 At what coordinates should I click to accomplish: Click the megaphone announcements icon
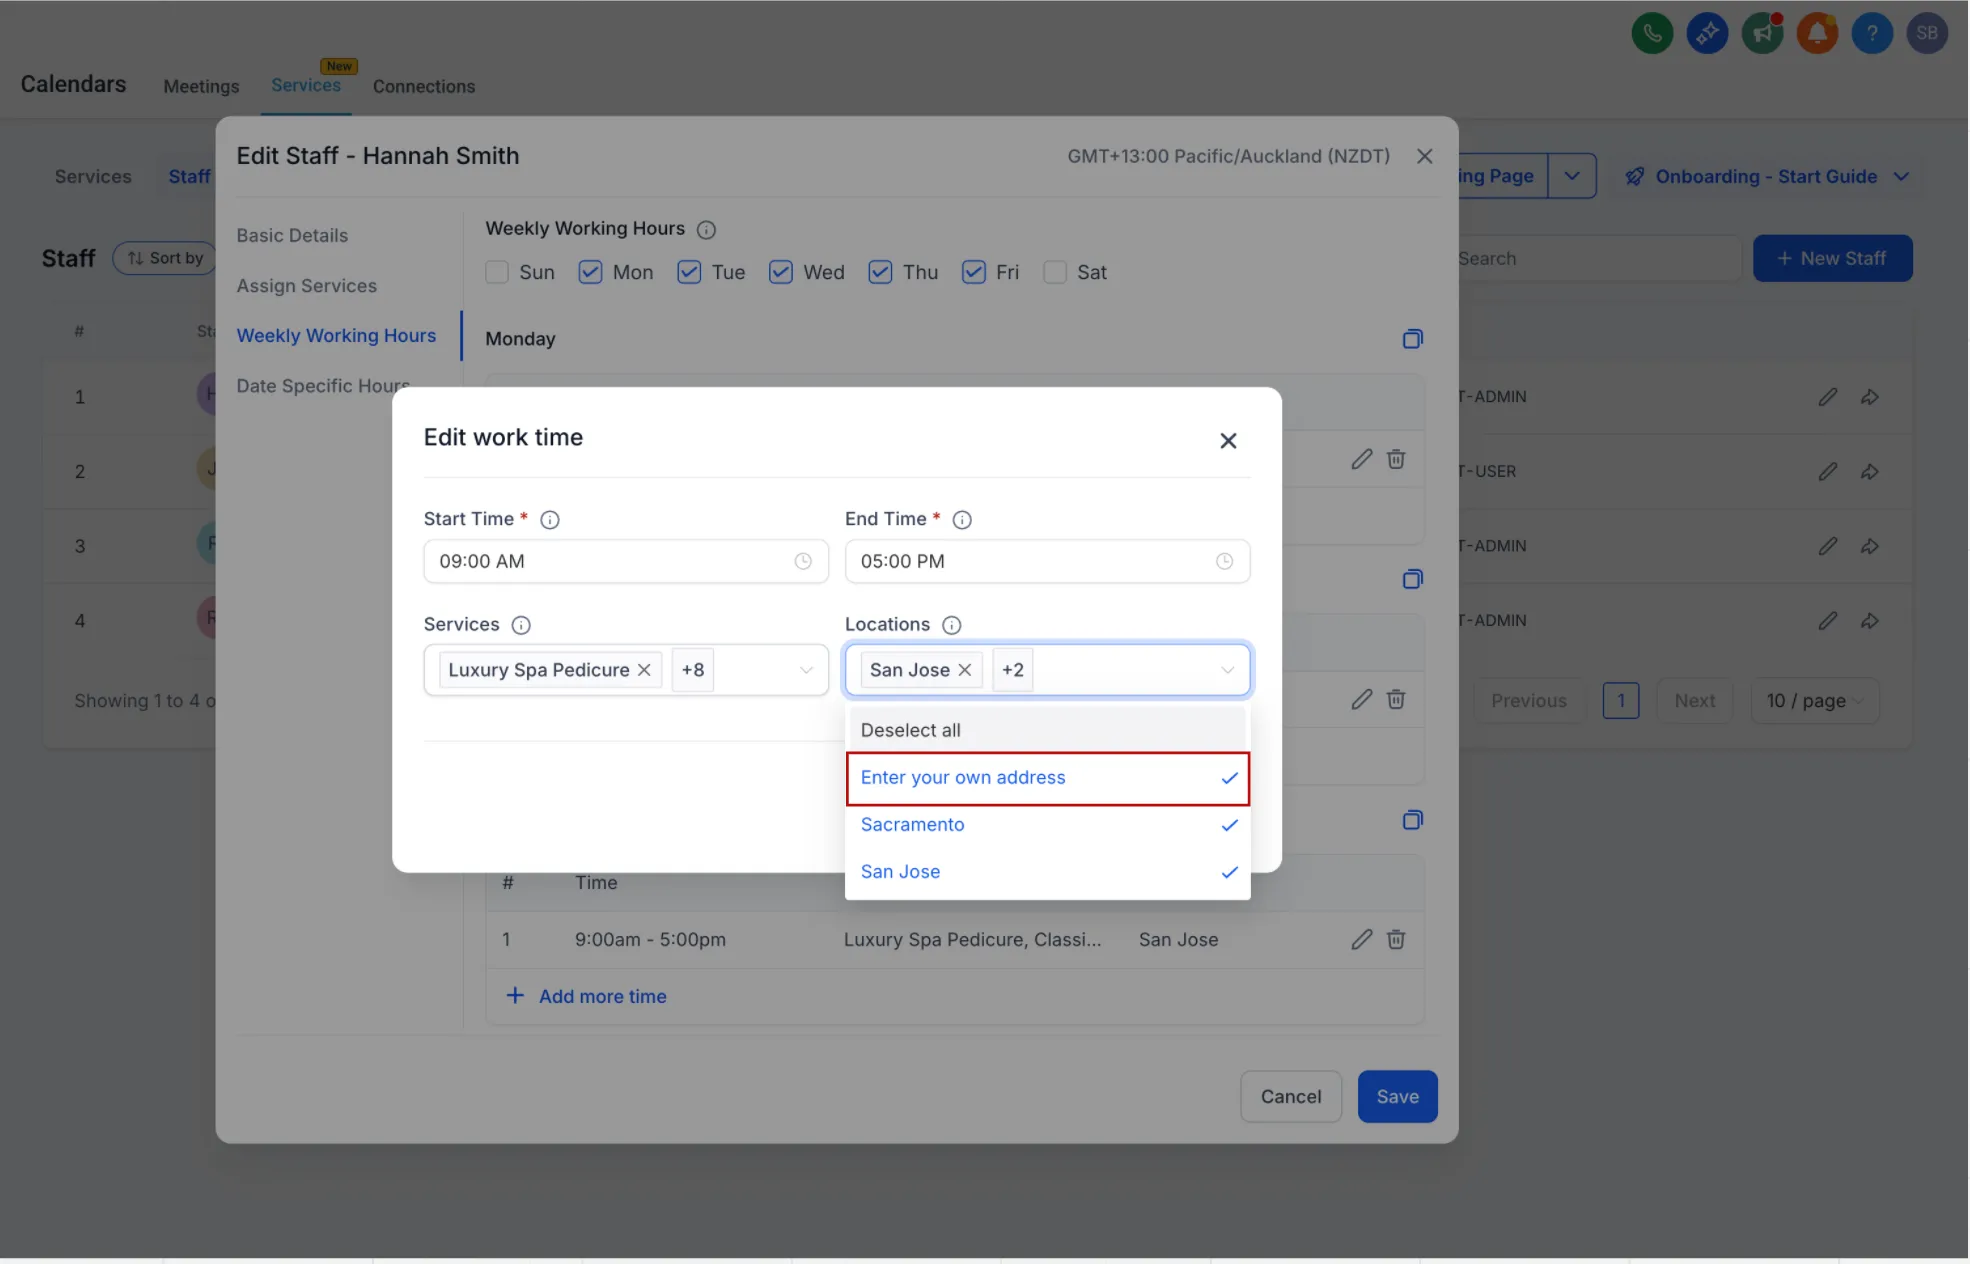tap(1762, 34)
